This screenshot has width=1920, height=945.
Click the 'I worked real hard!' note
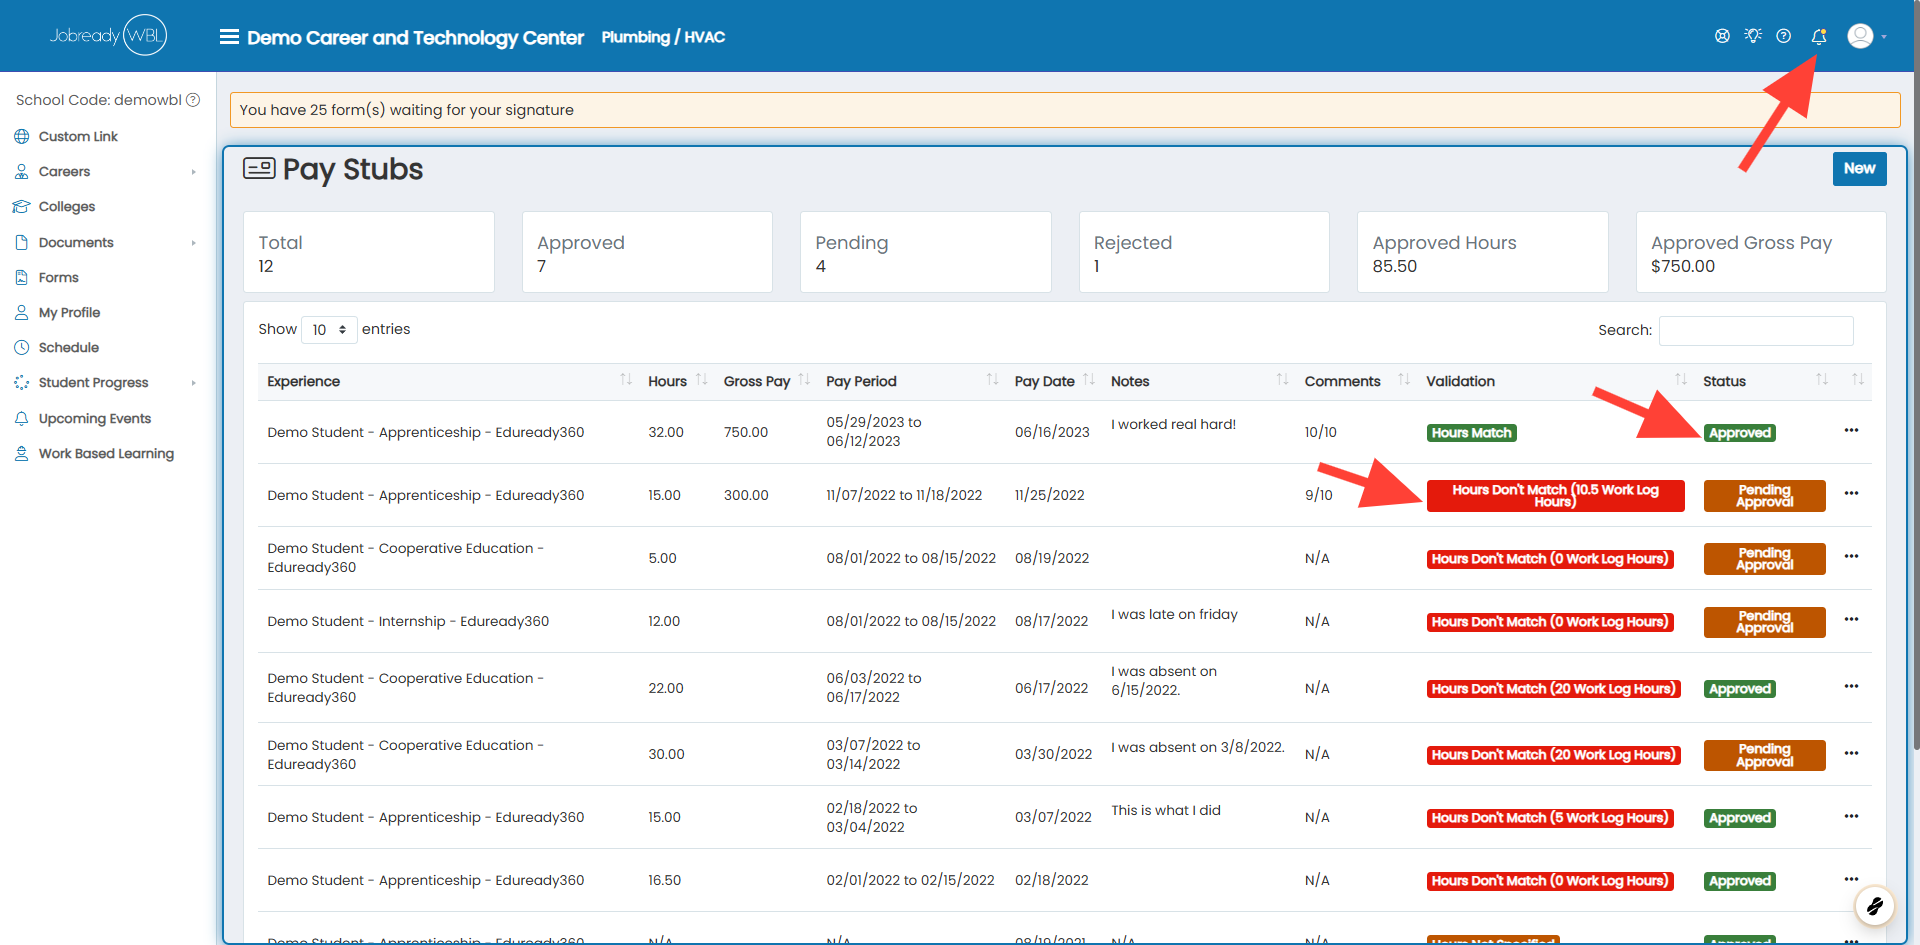(x=1173, y=424)
